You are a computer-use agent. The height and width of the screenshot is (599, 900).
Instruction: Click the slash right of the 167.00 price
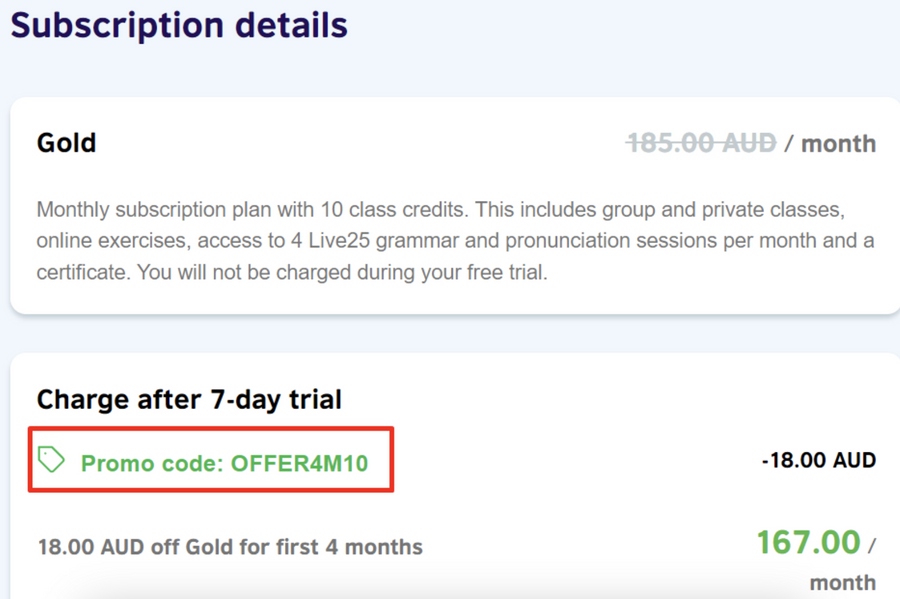871,545
